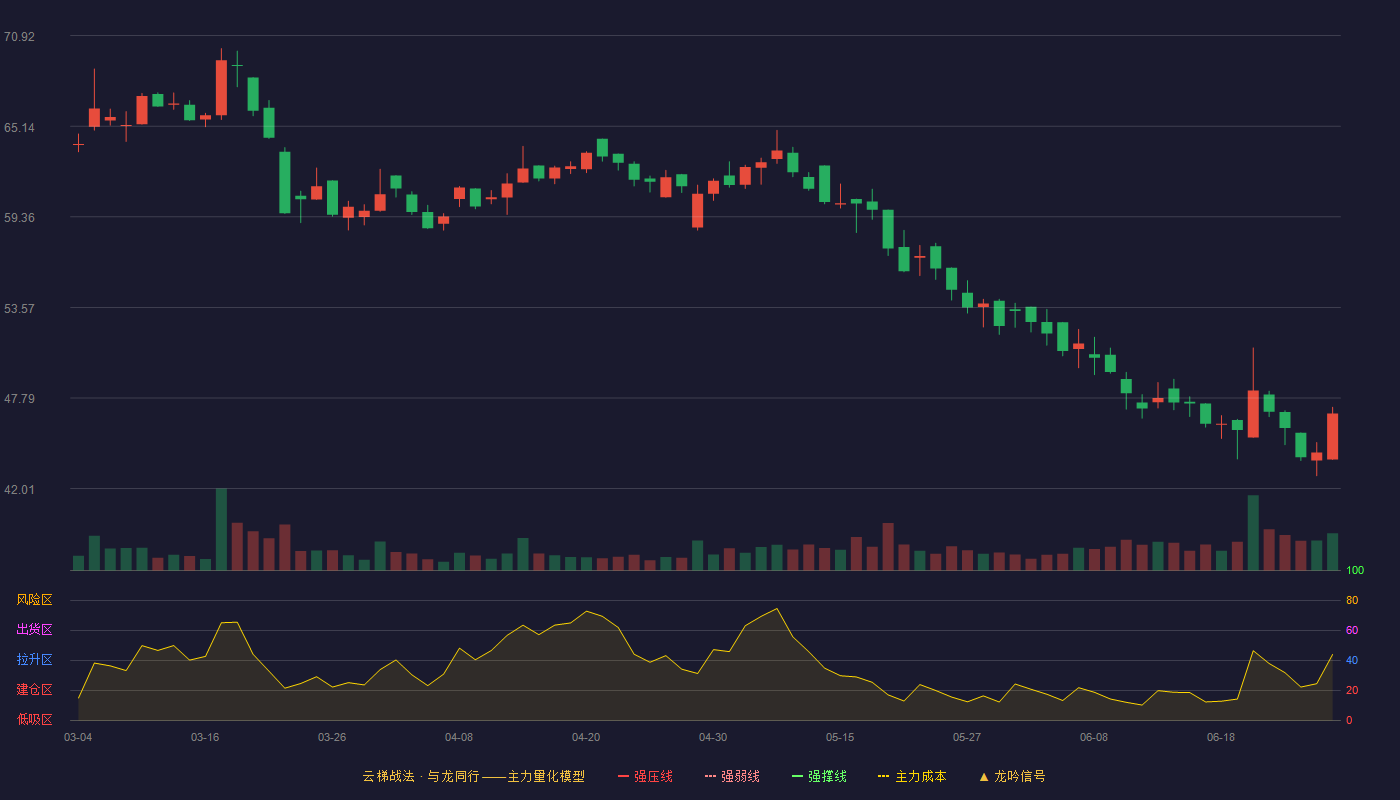Click the 03-26 date axis label
Screen dimensions: 1400x800
click(332, 737)
